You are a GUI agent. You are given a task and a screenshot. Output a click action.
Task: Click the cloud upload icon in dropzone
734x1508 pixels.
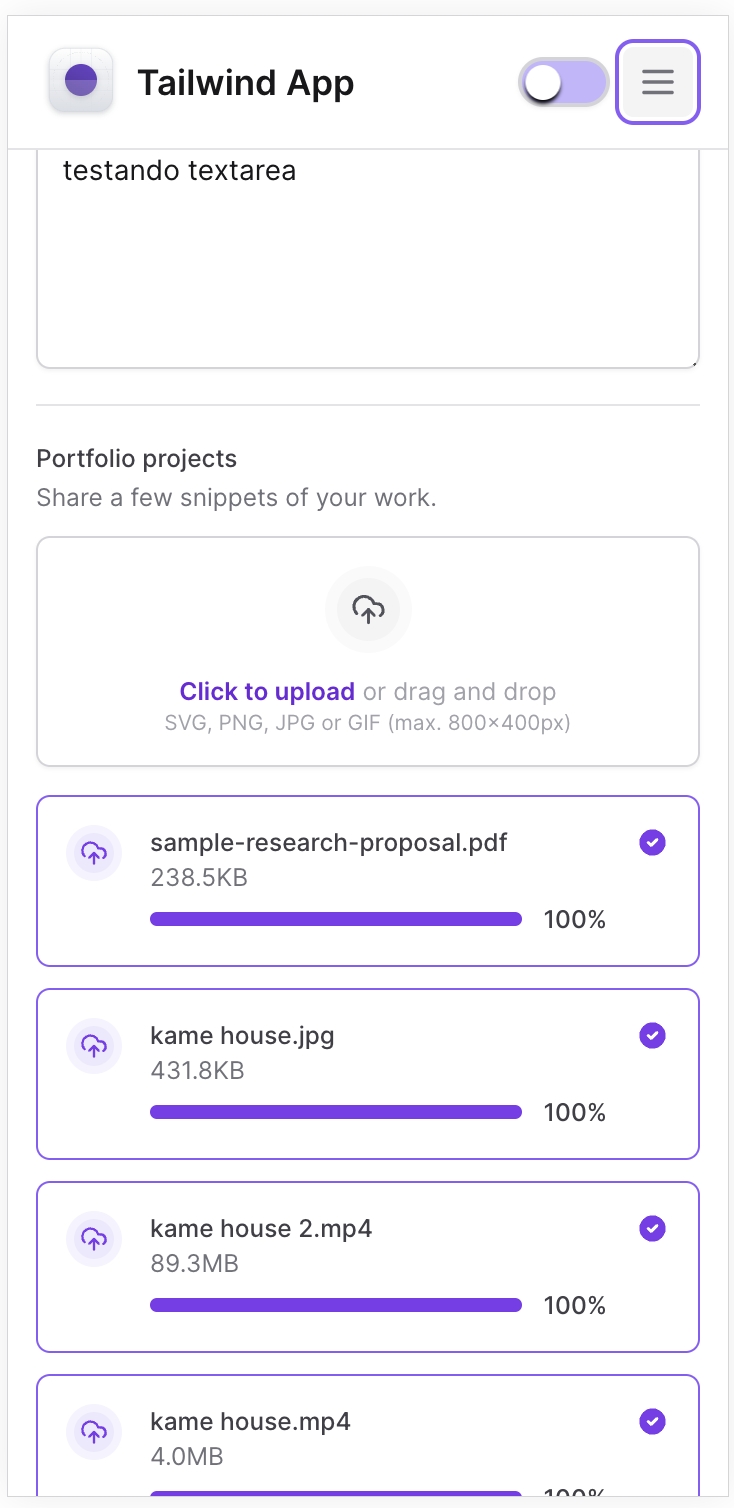368,609
